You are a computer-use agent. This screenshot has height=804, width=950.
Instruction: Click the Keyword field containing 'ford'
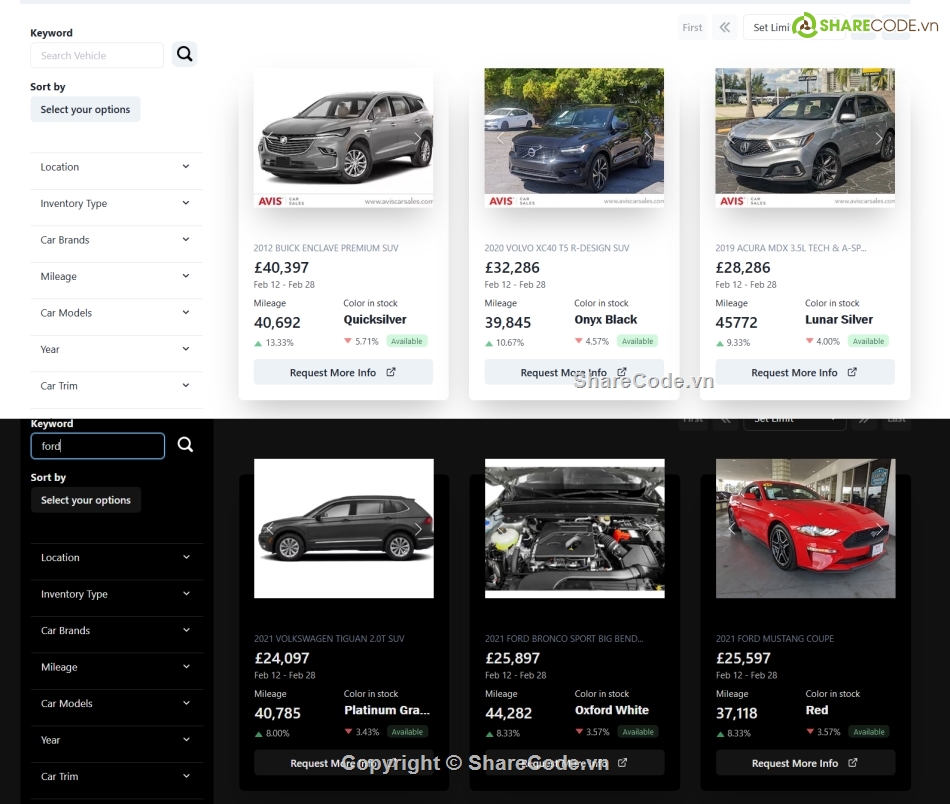tap(97, 446)
